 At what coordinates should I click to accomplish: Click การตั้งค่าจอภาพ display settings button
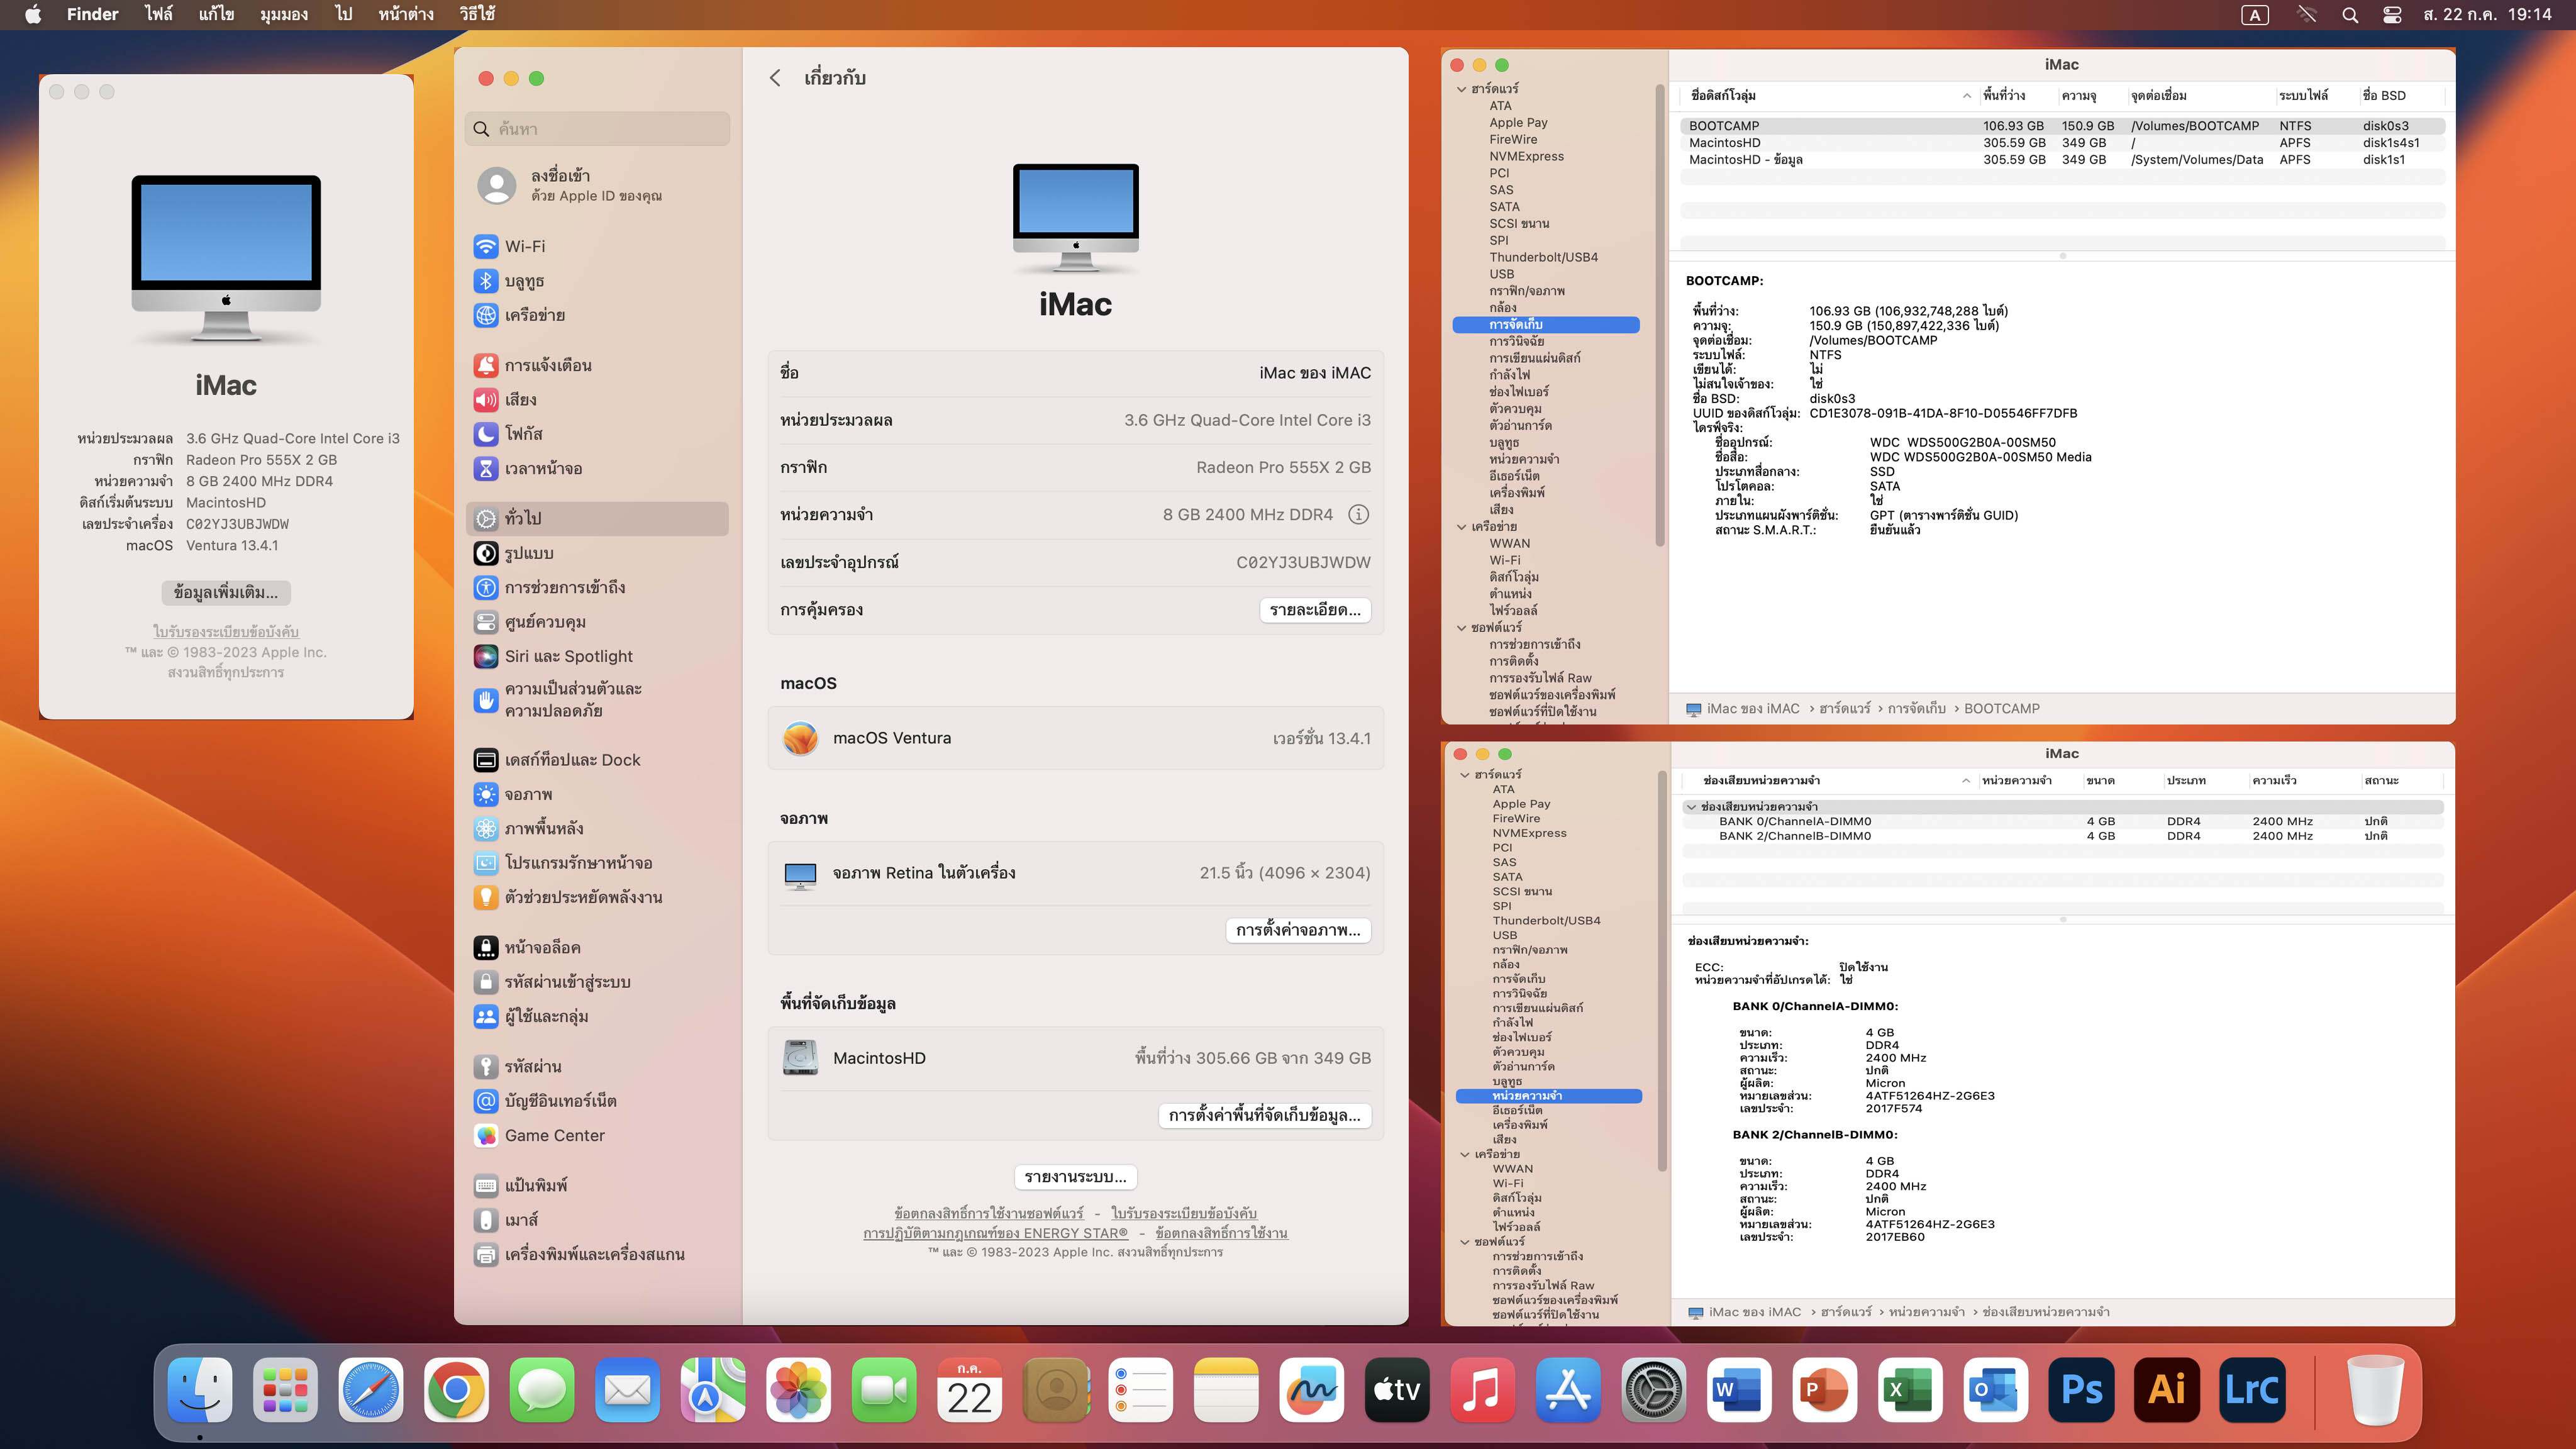1298,930
